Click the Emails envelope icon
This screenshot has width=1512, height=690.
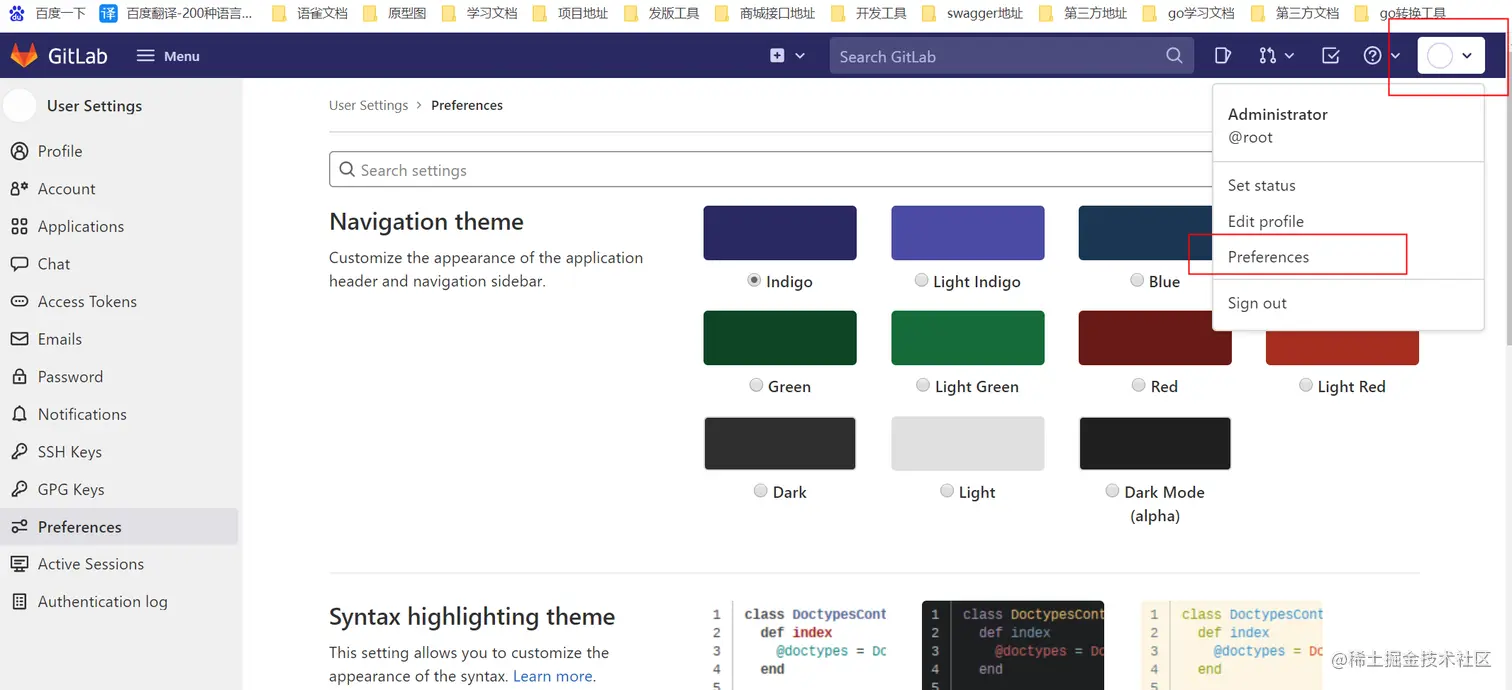tap(19, 339)
